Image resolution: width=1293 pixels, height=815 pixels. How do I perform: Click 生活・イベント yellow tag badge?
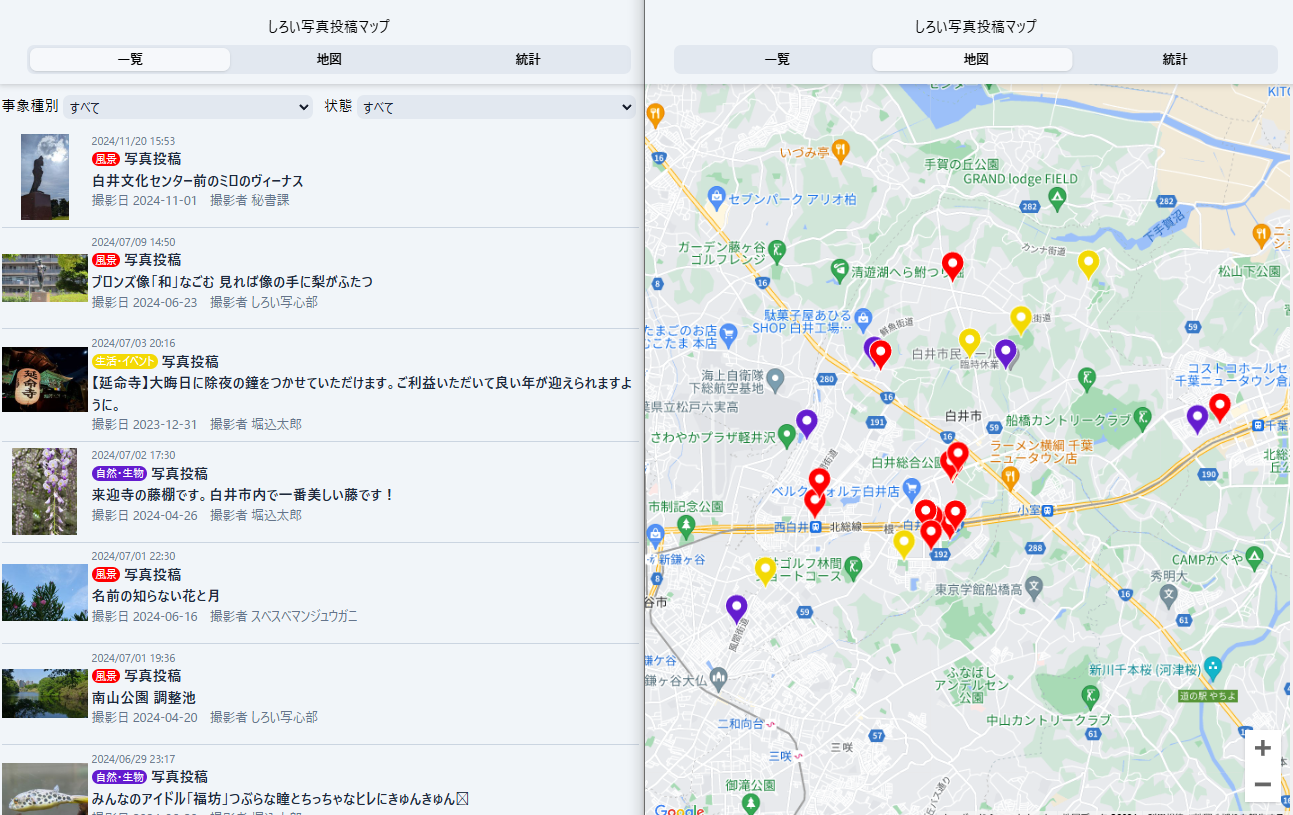pos(125,361)
